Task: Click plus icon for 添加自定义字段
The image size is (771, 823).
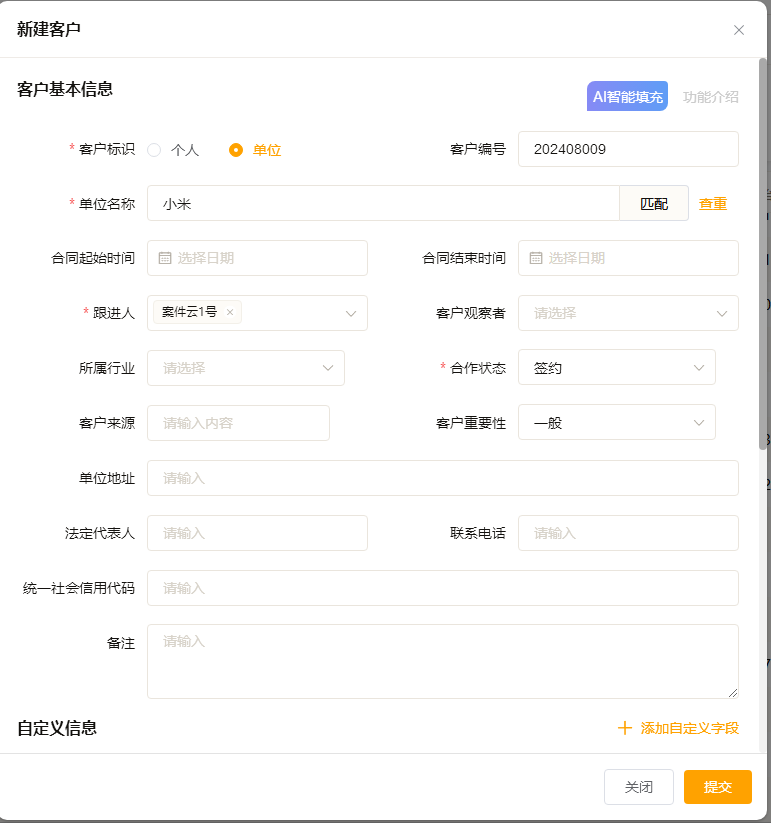Action: [x=625, y=728]
